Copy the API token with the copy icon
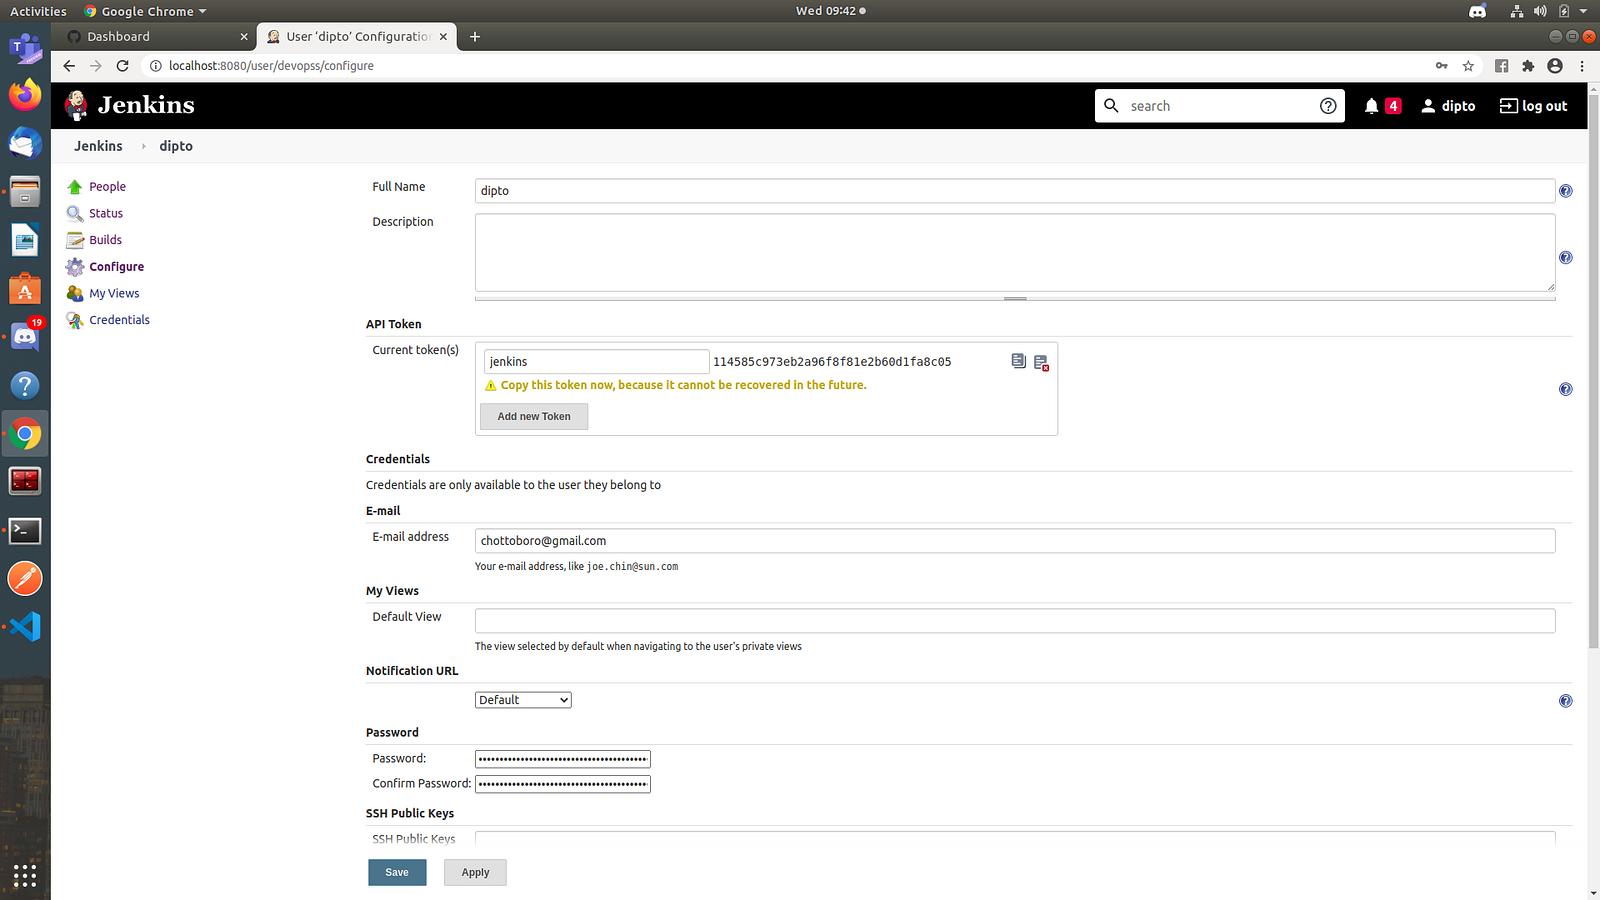 tap(1018, 361)
